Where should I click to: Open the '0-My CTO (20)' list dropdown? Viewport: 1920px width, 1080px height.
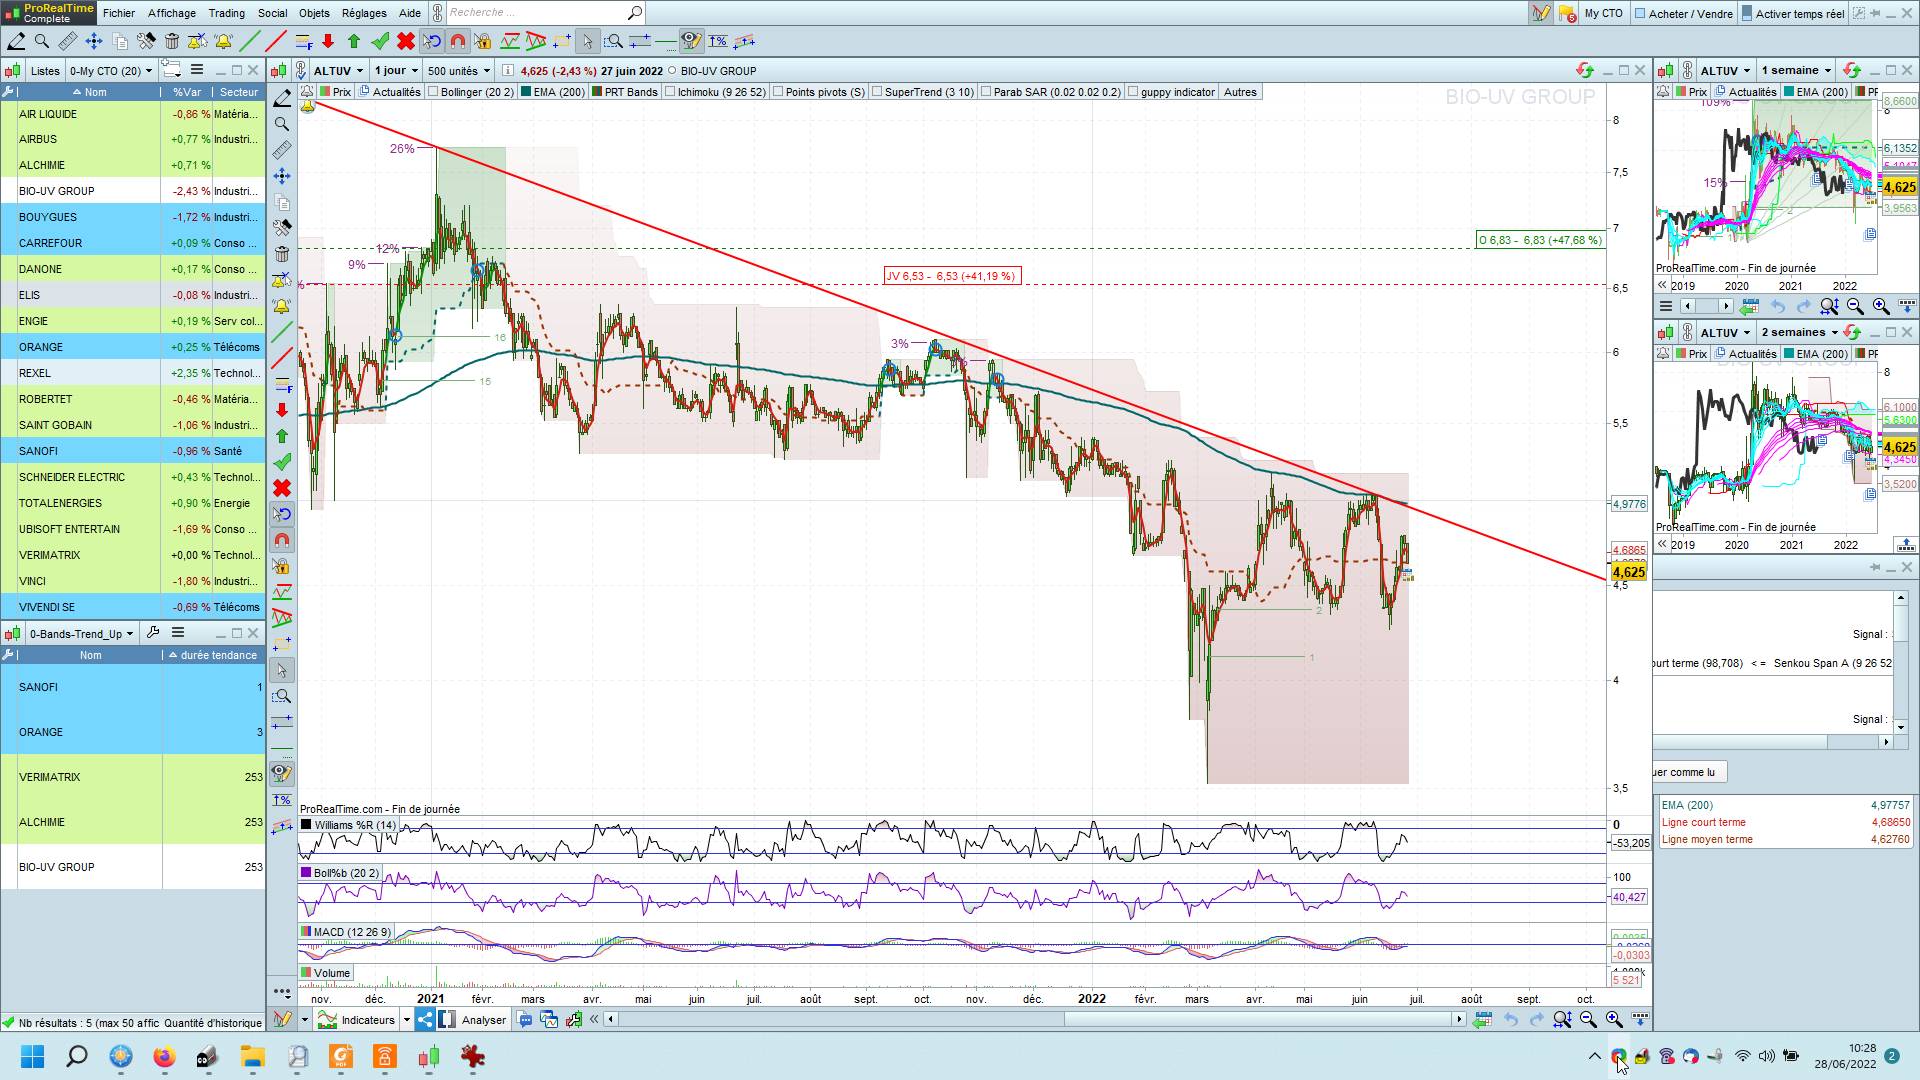pos(110,71)
